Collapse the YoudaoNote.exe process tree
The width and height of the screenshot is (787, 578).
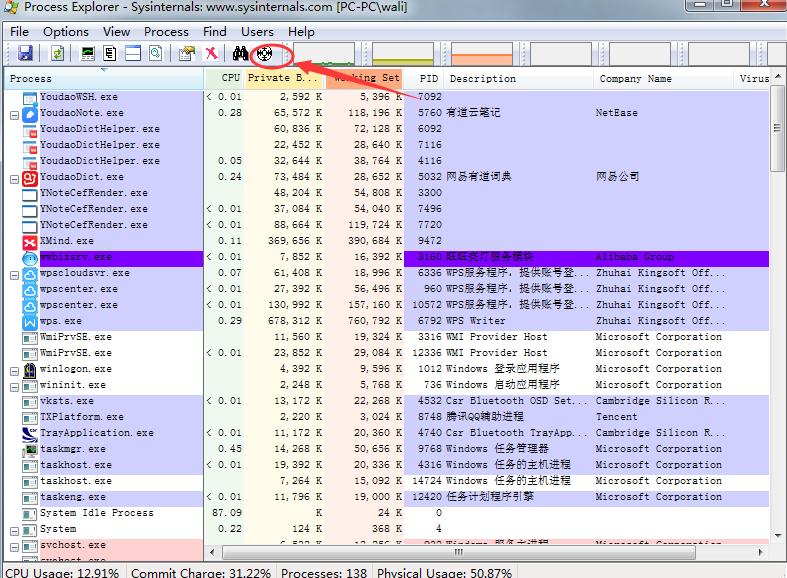tap(14, 114)
